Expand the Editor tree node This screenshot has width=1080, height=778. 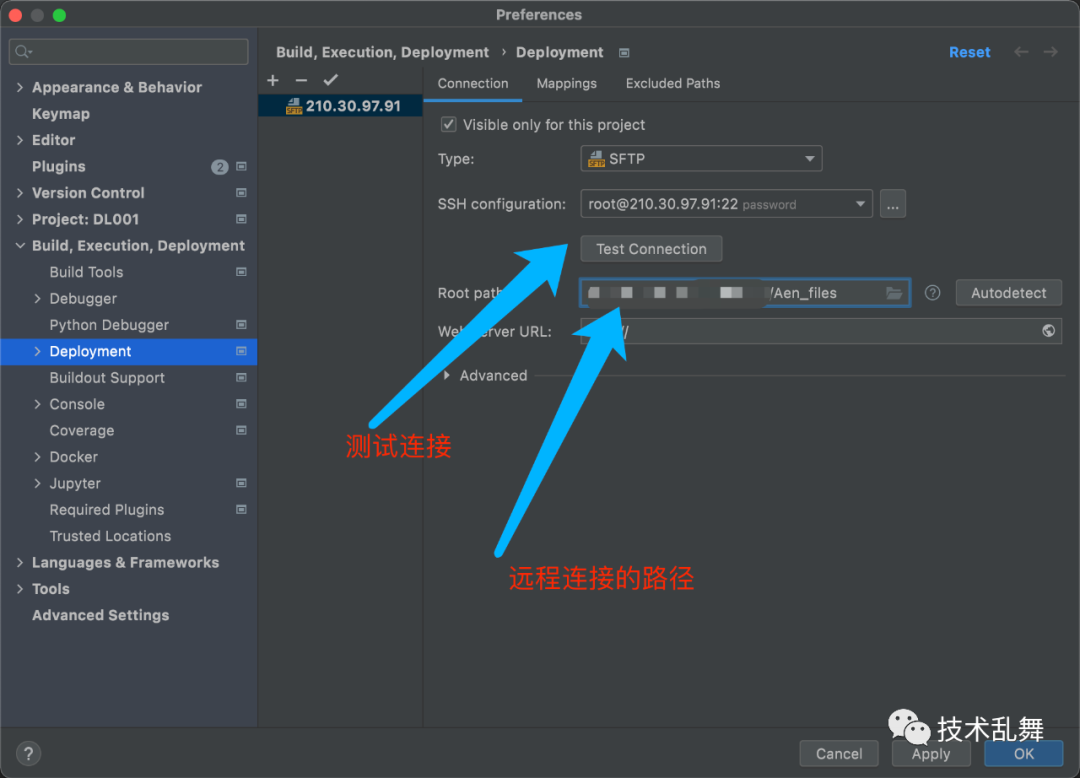pyautogui.click(x=20, y=140)
